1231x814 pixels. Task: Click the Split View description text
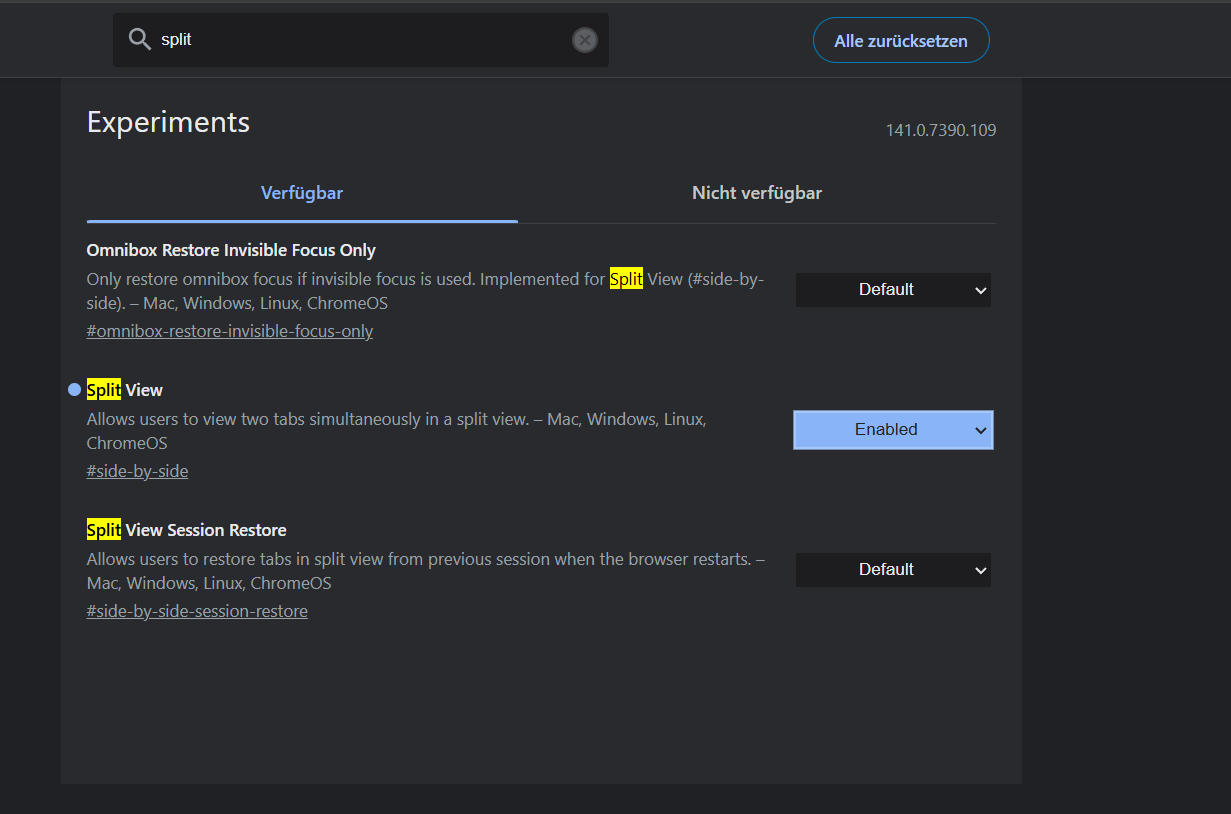(396, 420)
